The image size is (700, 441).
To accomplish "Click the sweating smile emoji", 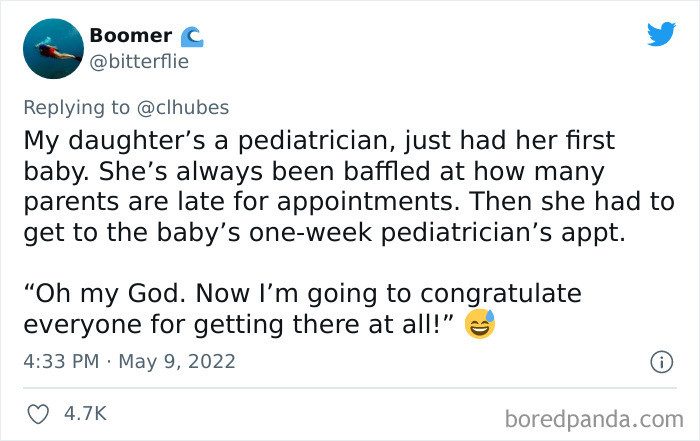I will [480, 324].
